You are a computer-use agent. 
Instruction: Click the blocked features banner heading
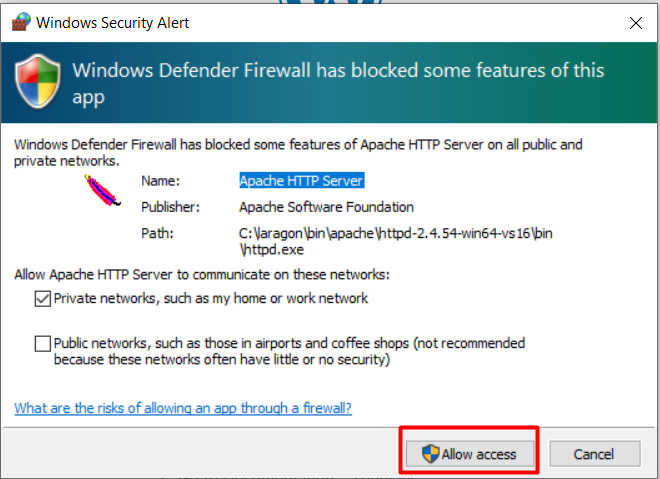(338, 83)
